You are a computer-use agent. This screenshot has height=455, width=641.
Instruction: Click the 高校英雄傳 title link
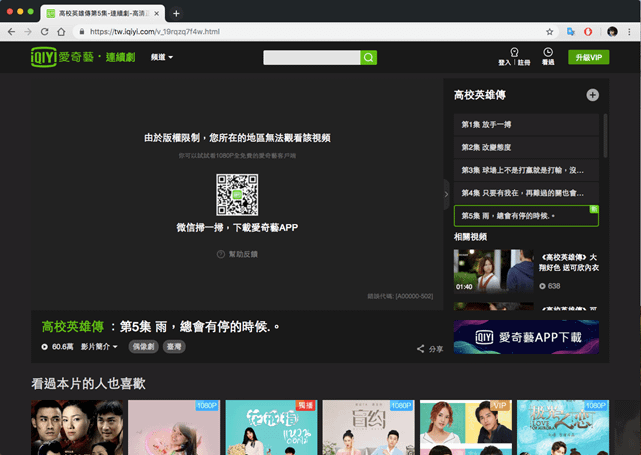tap(73, 327)
